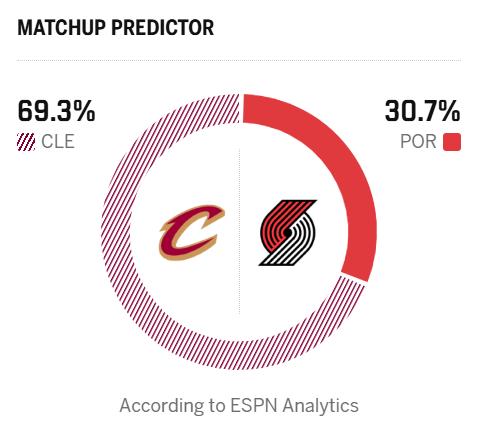Click the 30.7% win probability
Screen dimensions: 481x423
coord(423,111)
